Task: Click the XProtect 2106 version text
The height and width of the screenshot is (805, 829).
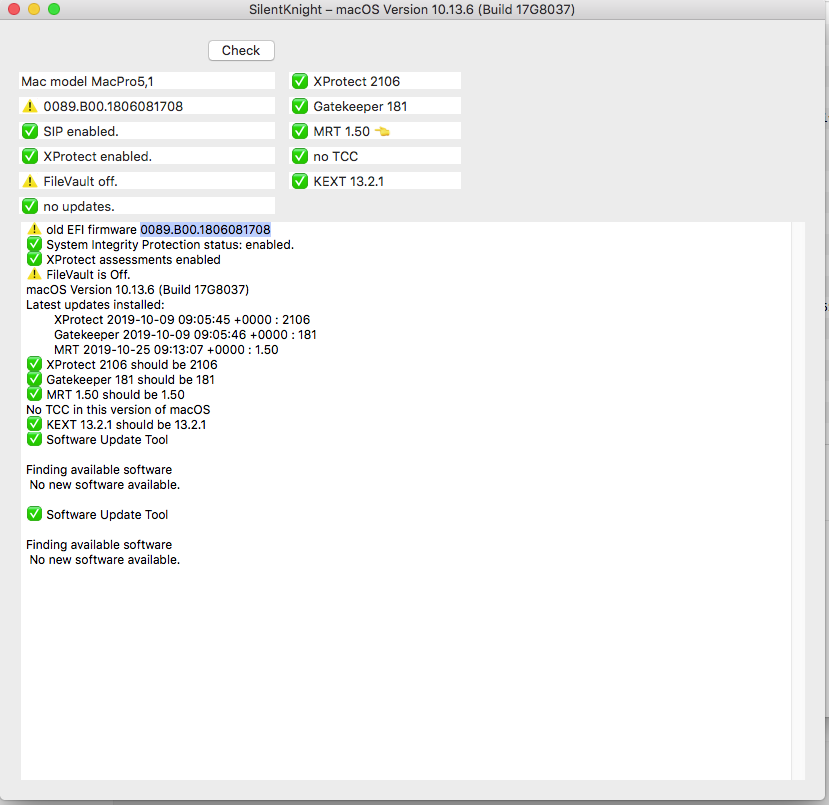Action: pyautogui.click(x=356, y=81)
